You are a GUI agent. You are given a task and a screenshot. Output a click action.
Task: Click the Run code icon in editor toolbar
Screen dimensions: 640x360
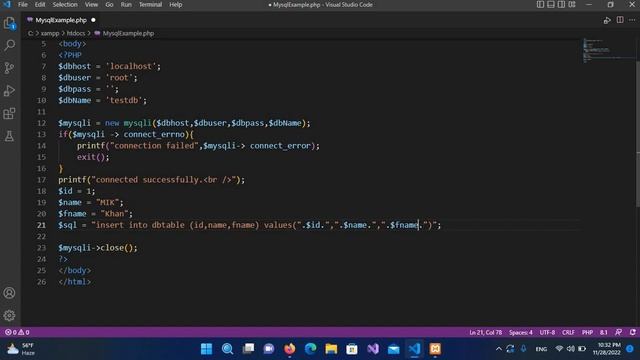pyautogui.click(x=607, y=20)
